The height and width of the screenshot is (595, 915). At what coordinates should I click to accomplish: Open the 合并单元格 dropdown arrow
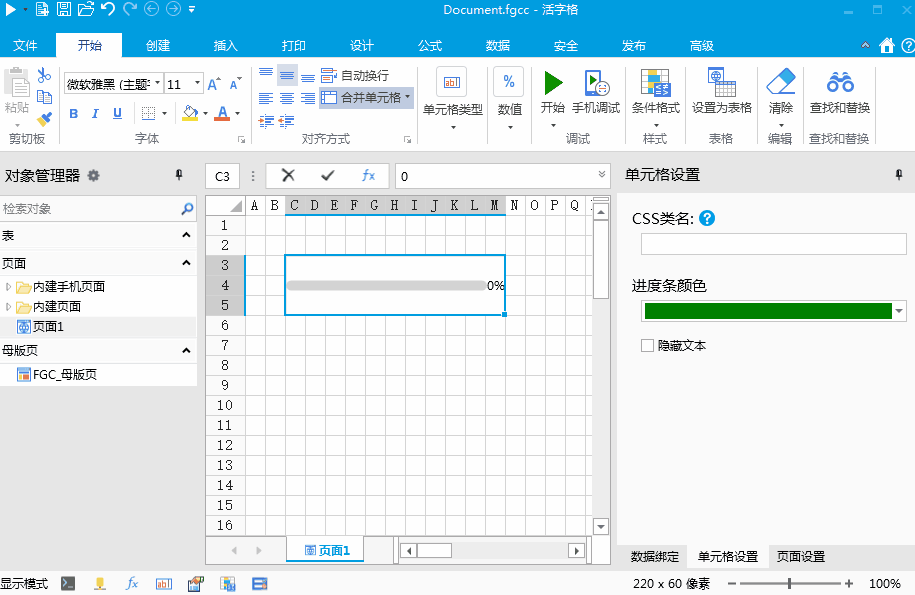coord(407,97)
